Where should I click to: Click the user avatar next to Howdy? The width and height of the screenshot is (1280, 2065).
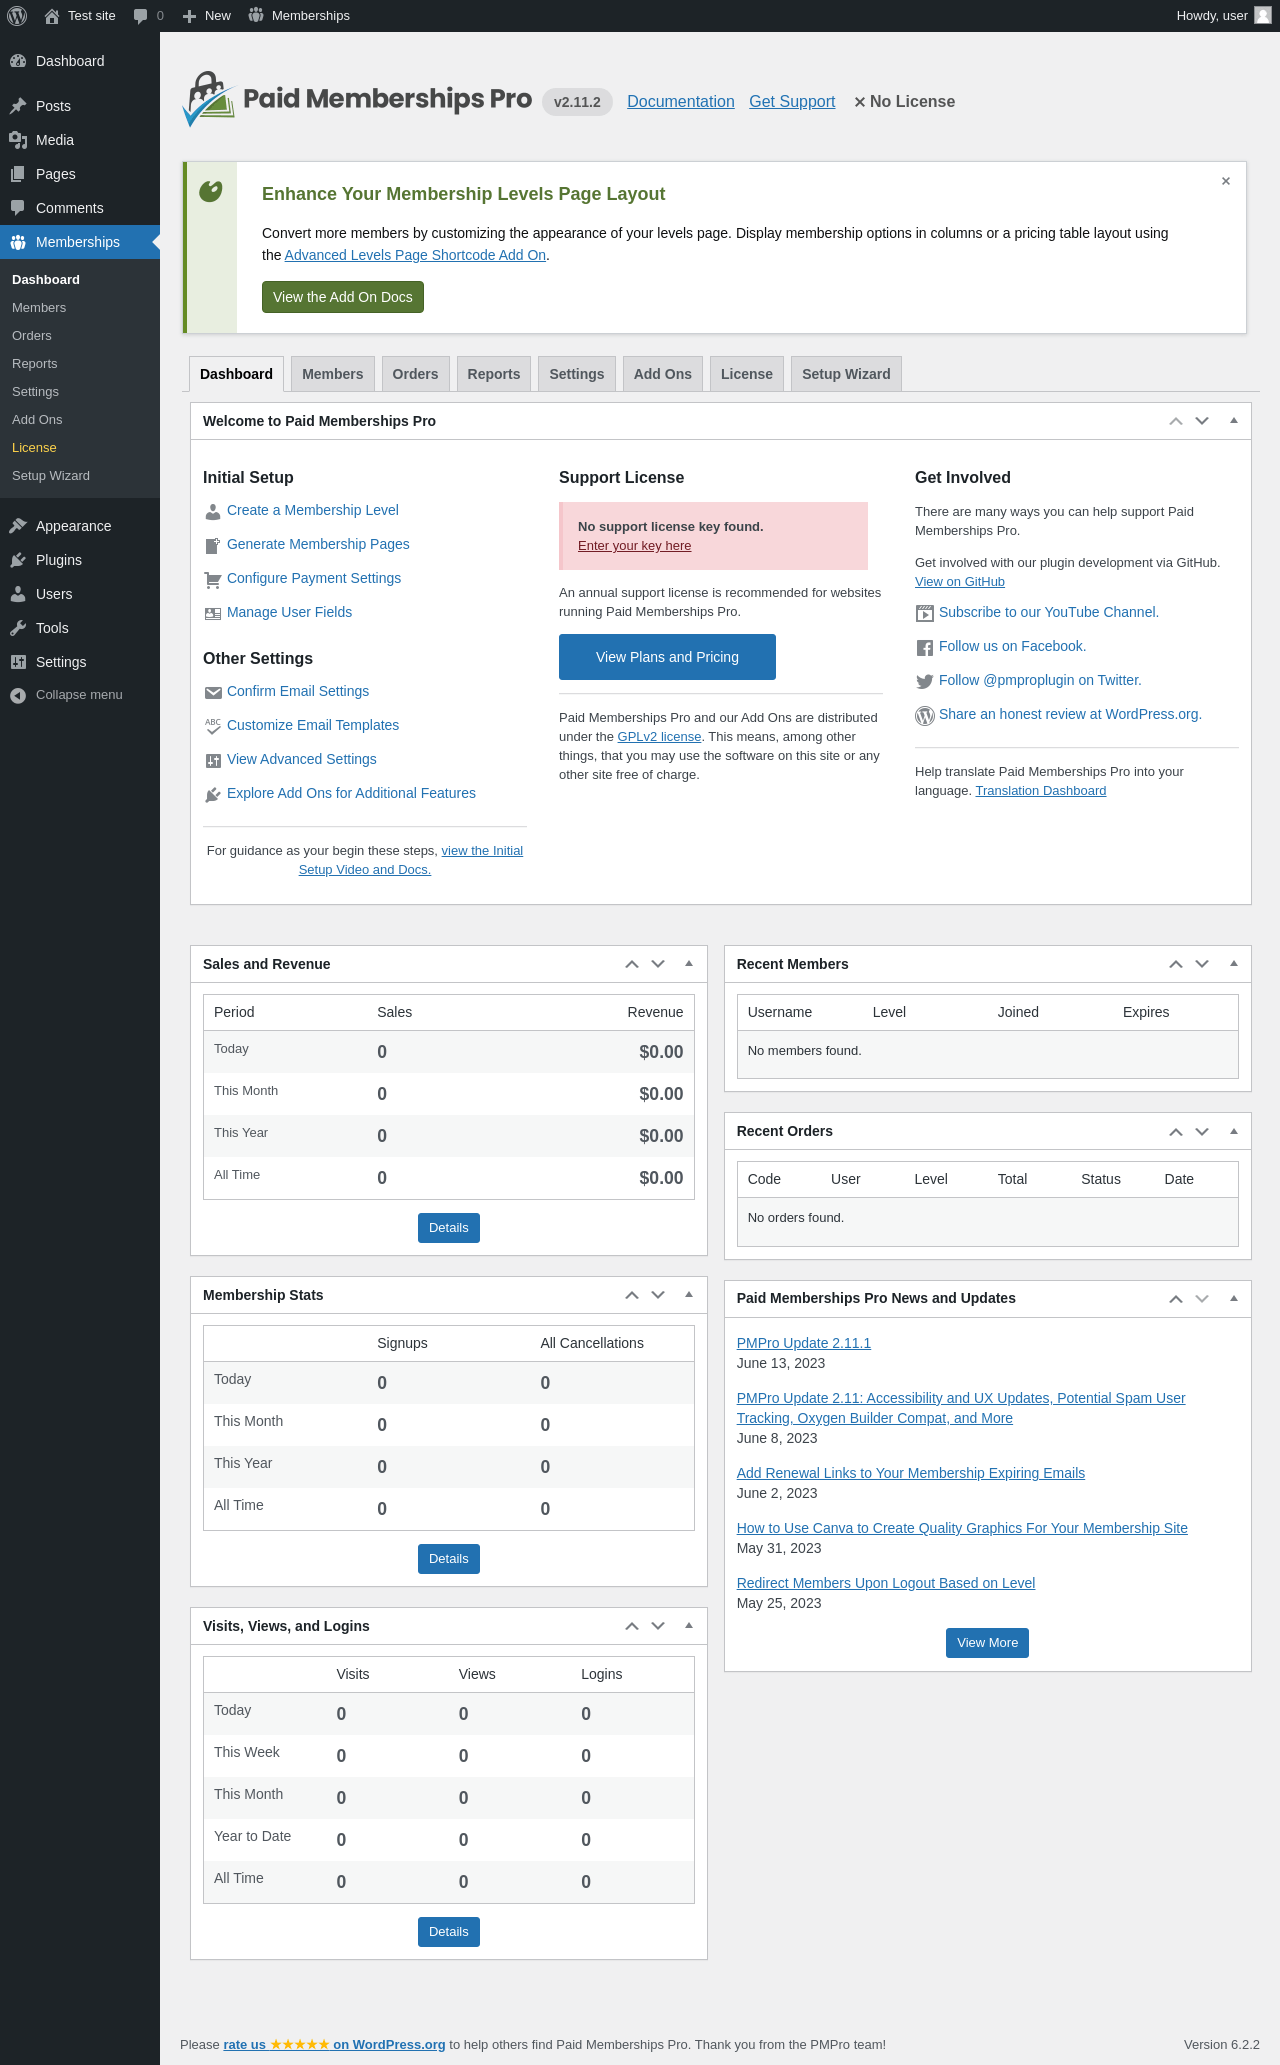point(1263,15)
